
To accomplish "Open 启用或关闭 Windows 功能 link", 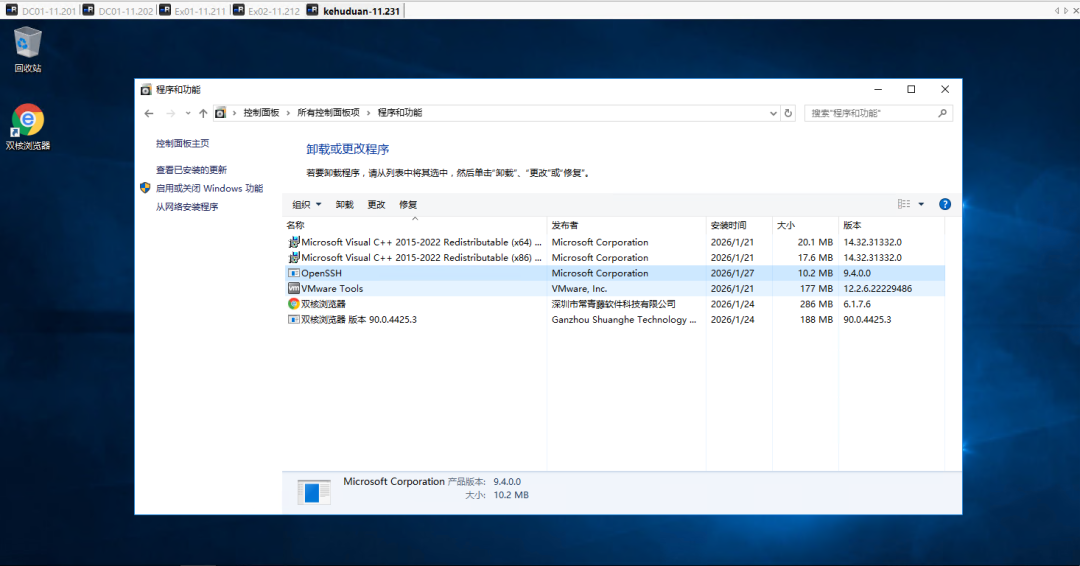I will pyautogui.click(x=209, y=188).
